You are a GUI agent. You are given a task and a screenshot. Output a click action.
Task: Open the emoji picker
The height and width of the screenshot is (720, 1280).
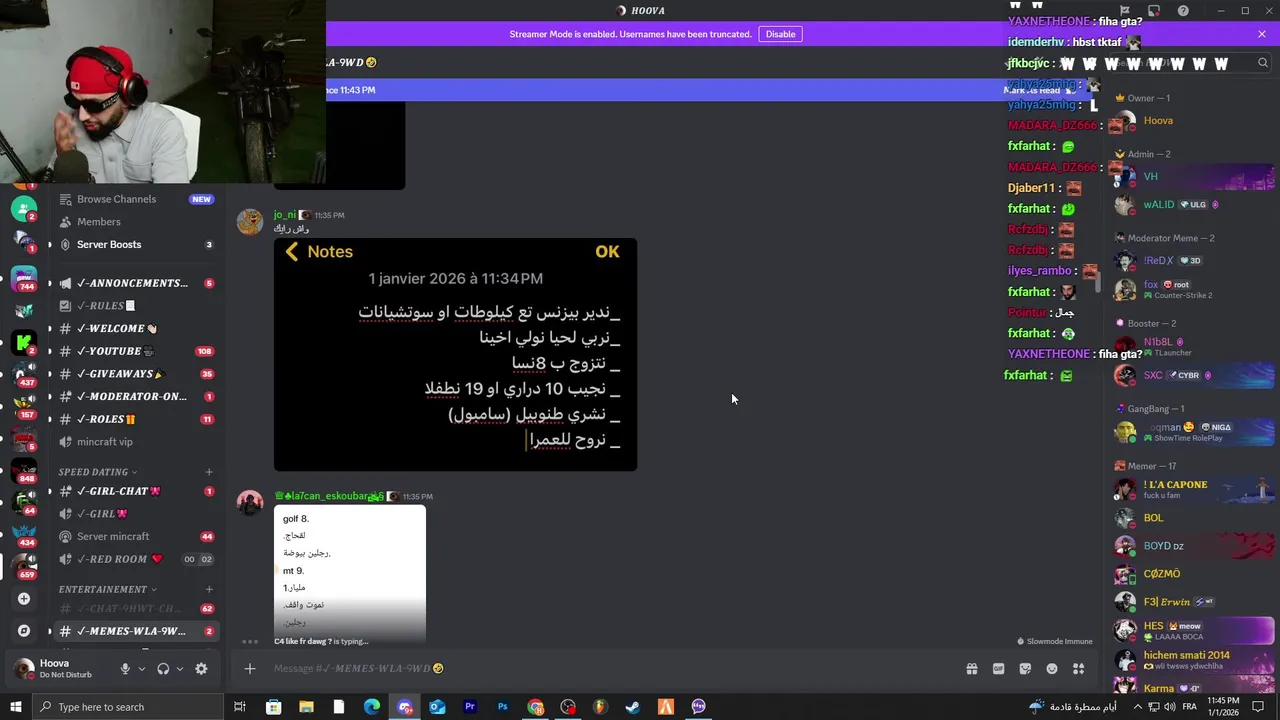click(1052, 669)
